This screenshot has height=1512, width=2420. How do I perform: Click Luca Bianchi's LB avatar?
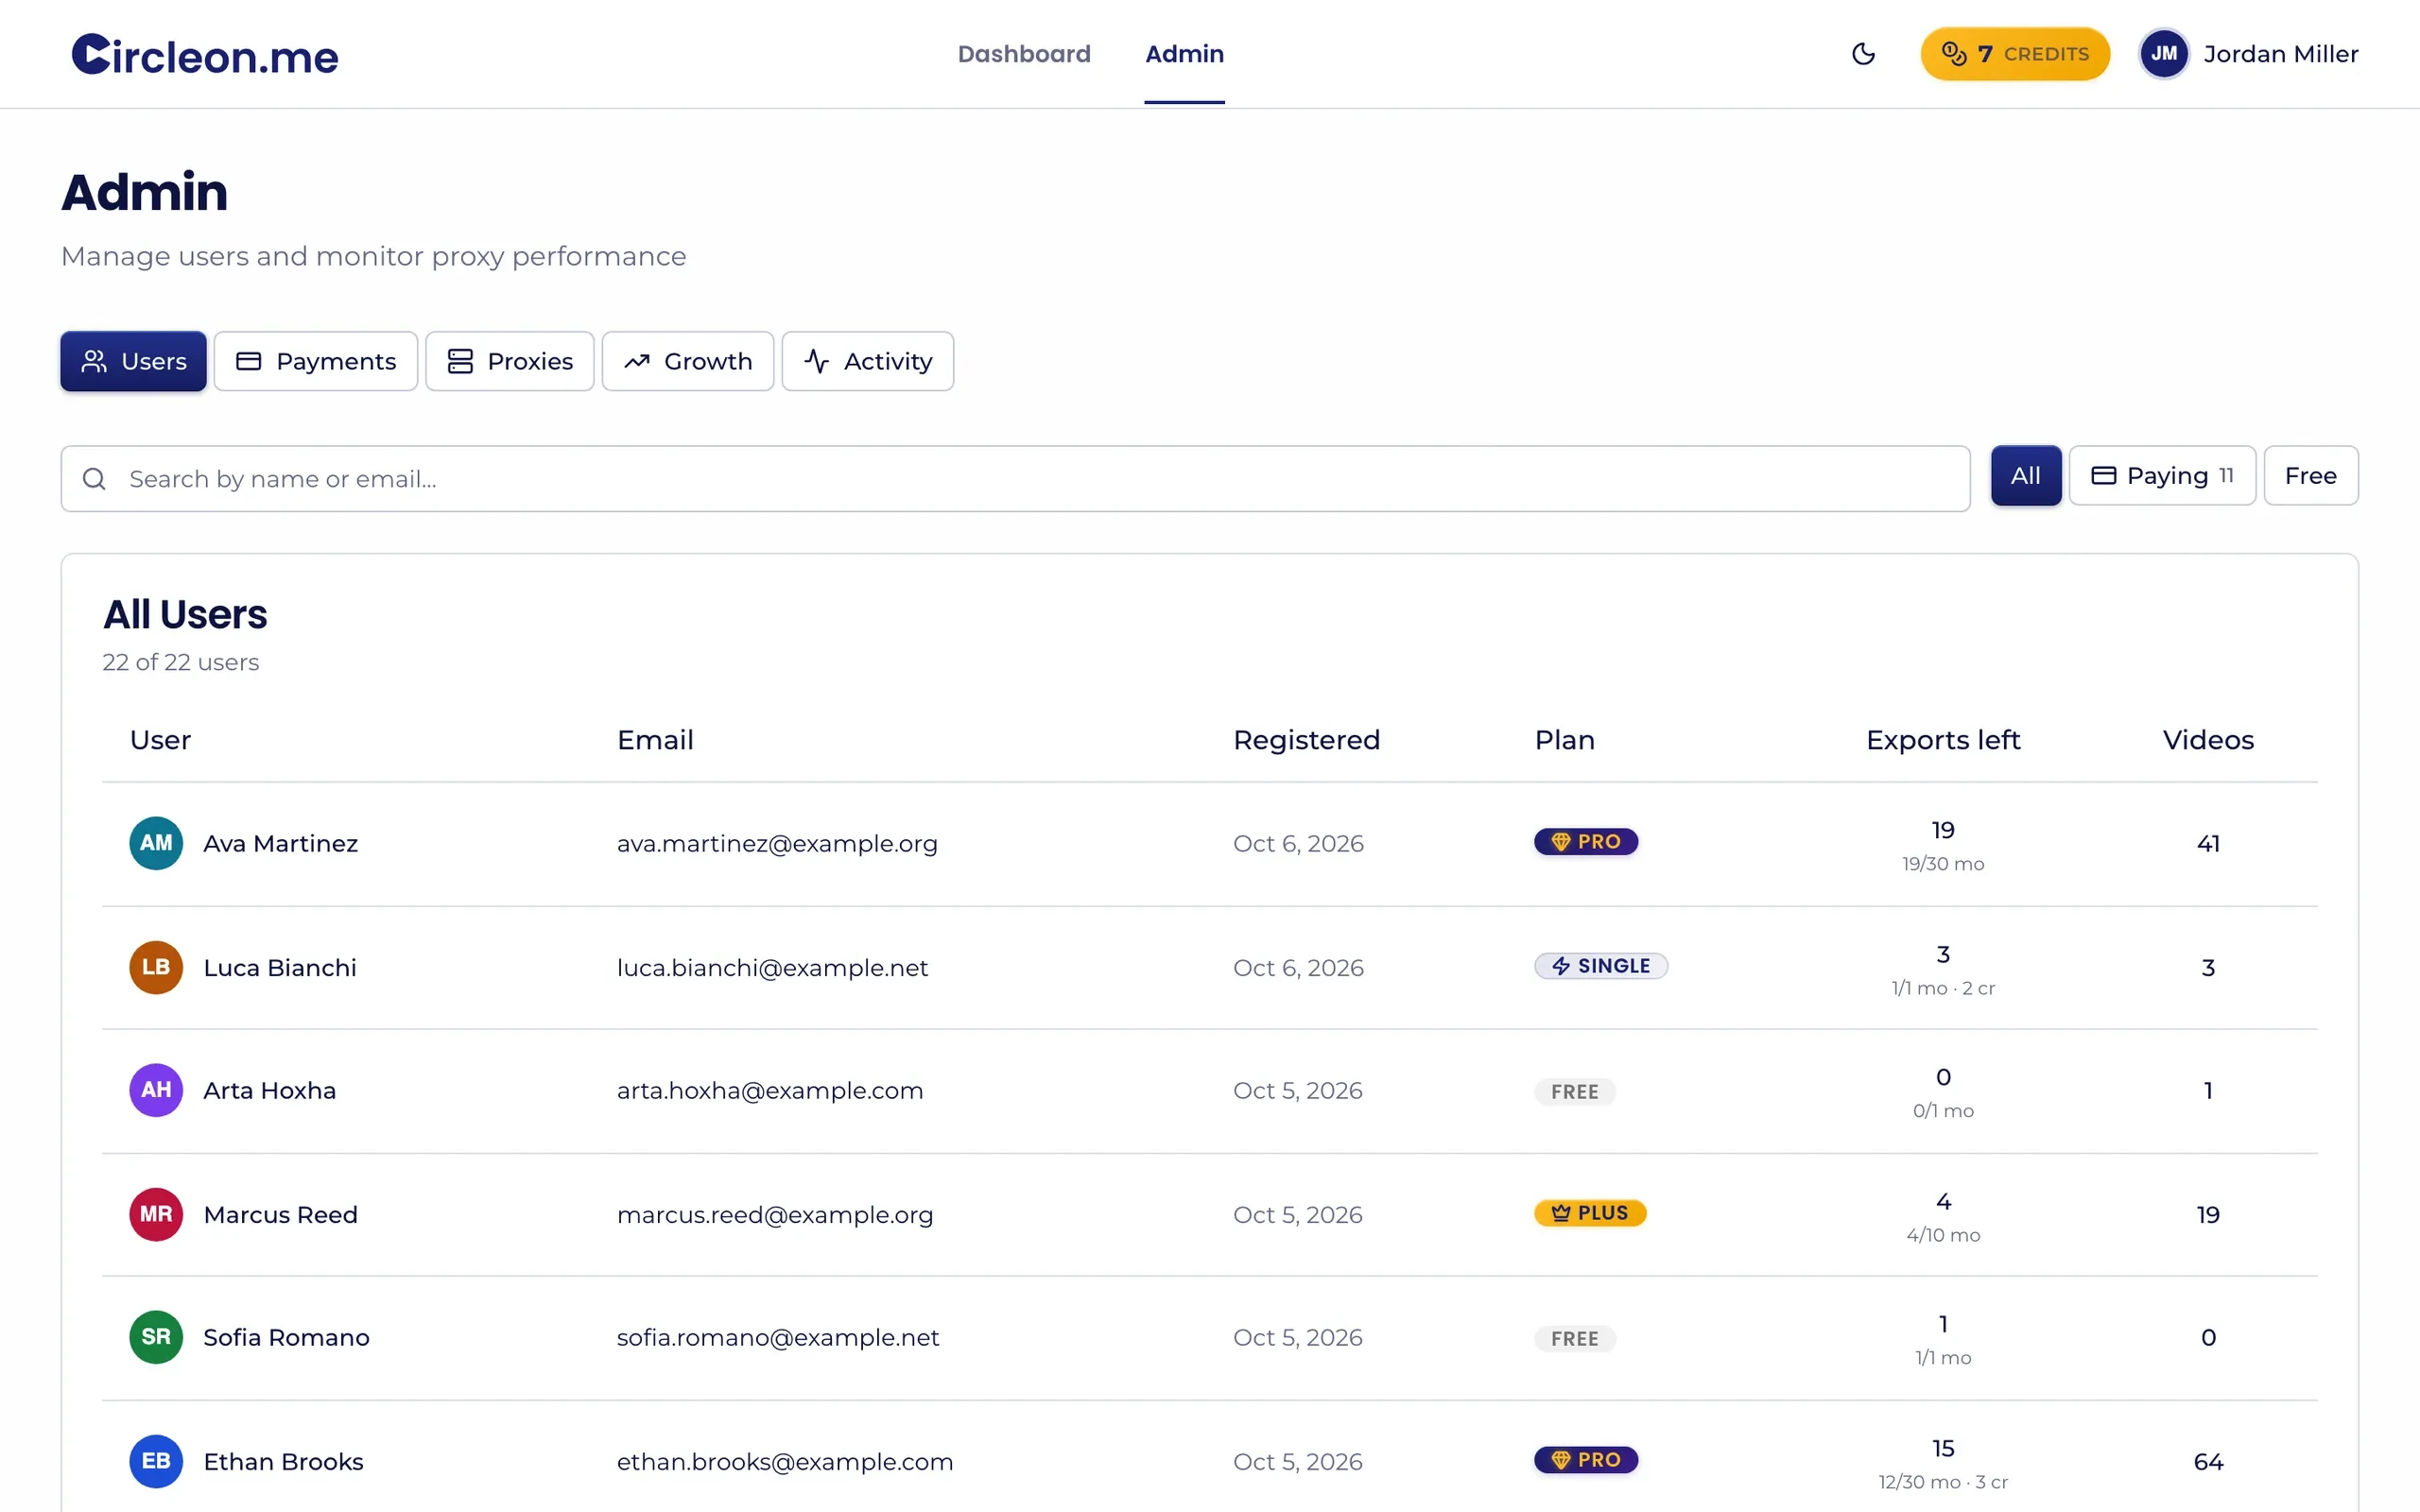156,967
